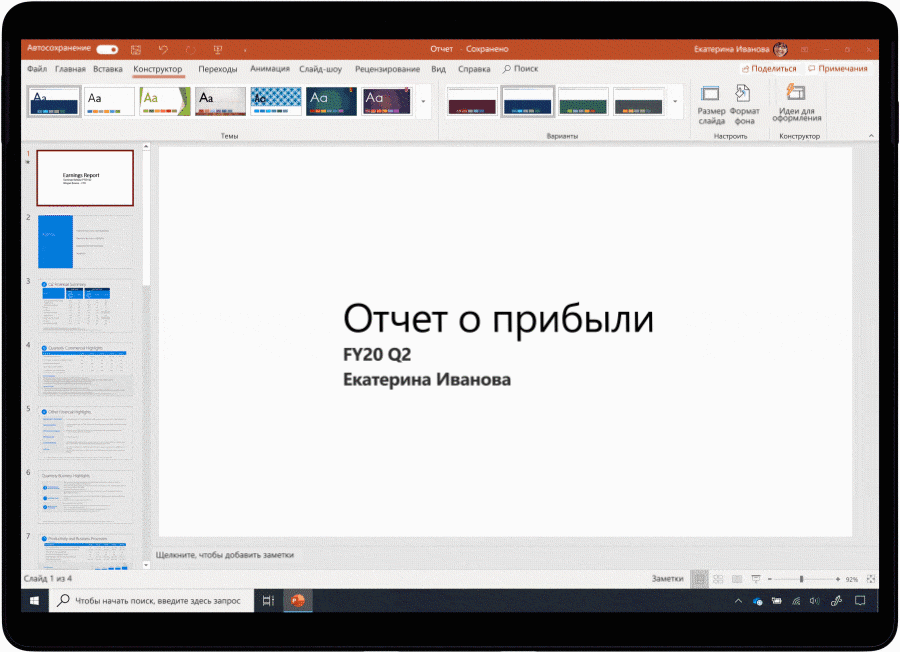The image size is (900, 652).
Task: Toggle Заметки pane in status bar
Action: [668, 579]
